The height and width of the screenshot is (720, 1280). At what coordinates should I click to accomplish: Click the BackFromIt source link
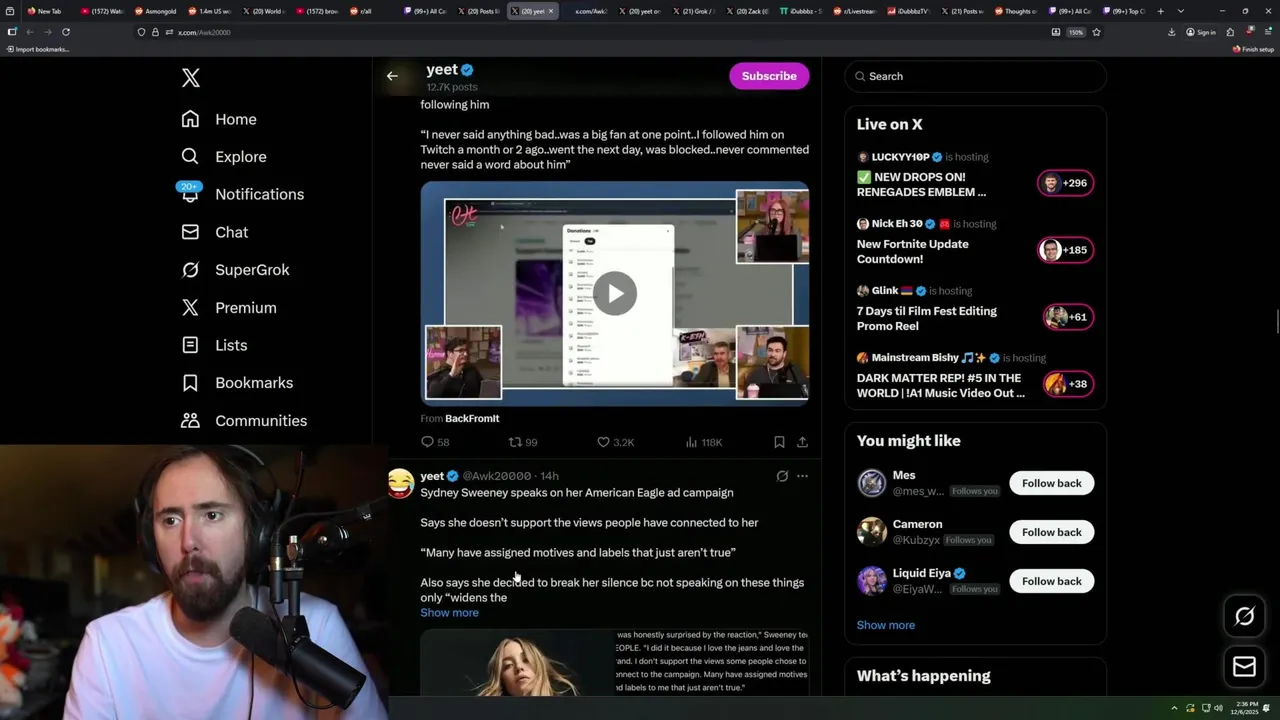(472, 418)
